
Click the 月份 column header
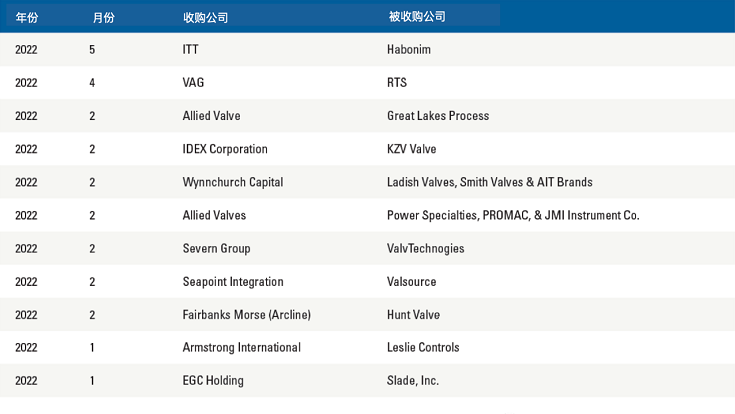point(104,18)
